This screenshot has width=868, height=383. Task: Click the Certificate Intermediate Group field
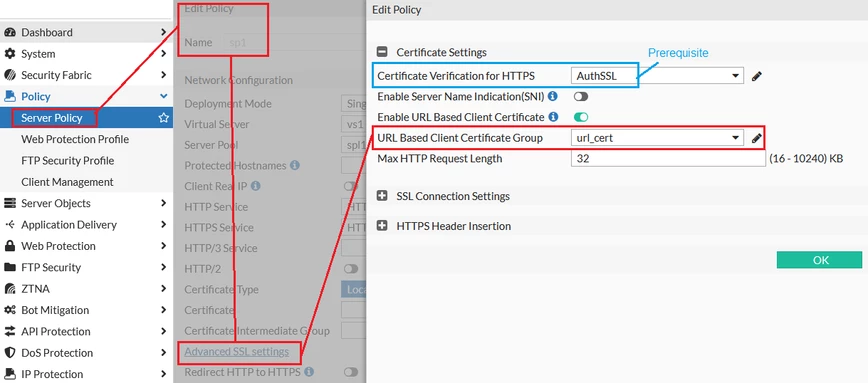(x=353, y=331)
